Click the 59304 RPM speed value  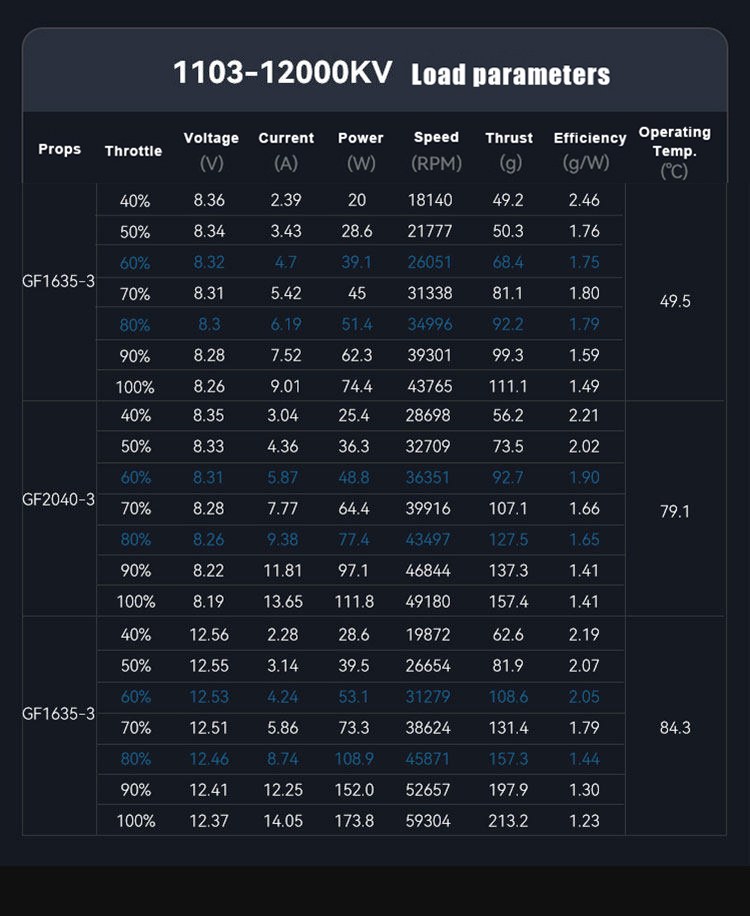(429, 821)
